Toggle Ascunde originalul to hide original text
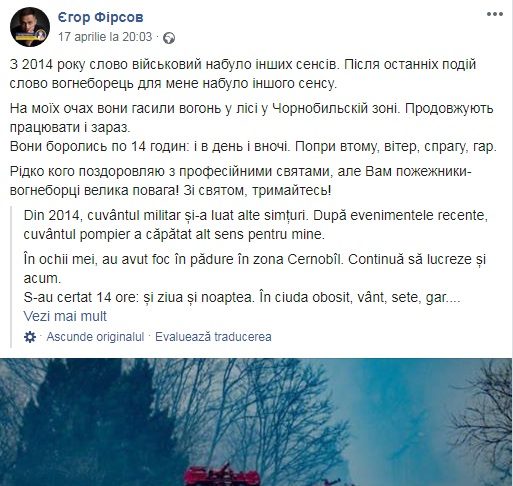Screen dimensions: 513x486 click(x=95, y=337)
